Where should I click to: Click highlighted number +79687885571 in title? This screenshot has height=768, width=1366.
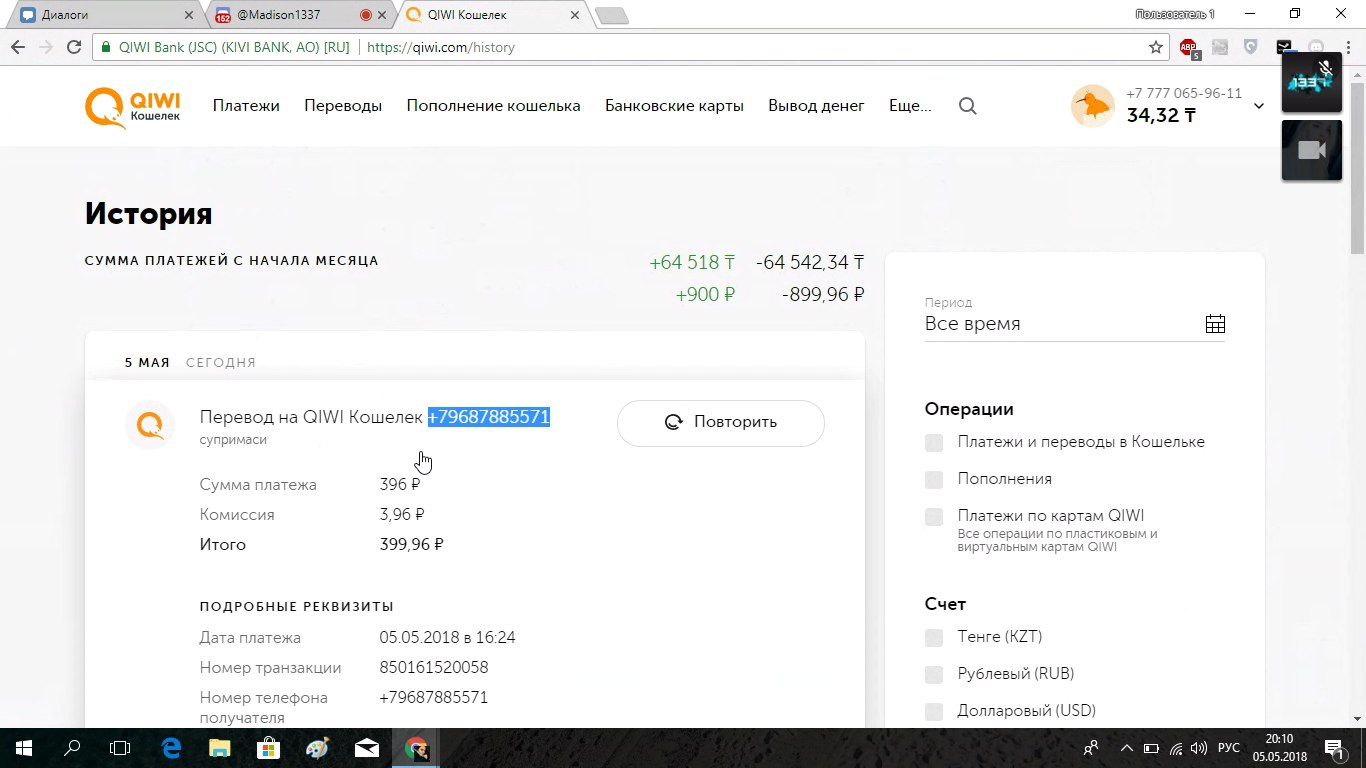point(489,417)
